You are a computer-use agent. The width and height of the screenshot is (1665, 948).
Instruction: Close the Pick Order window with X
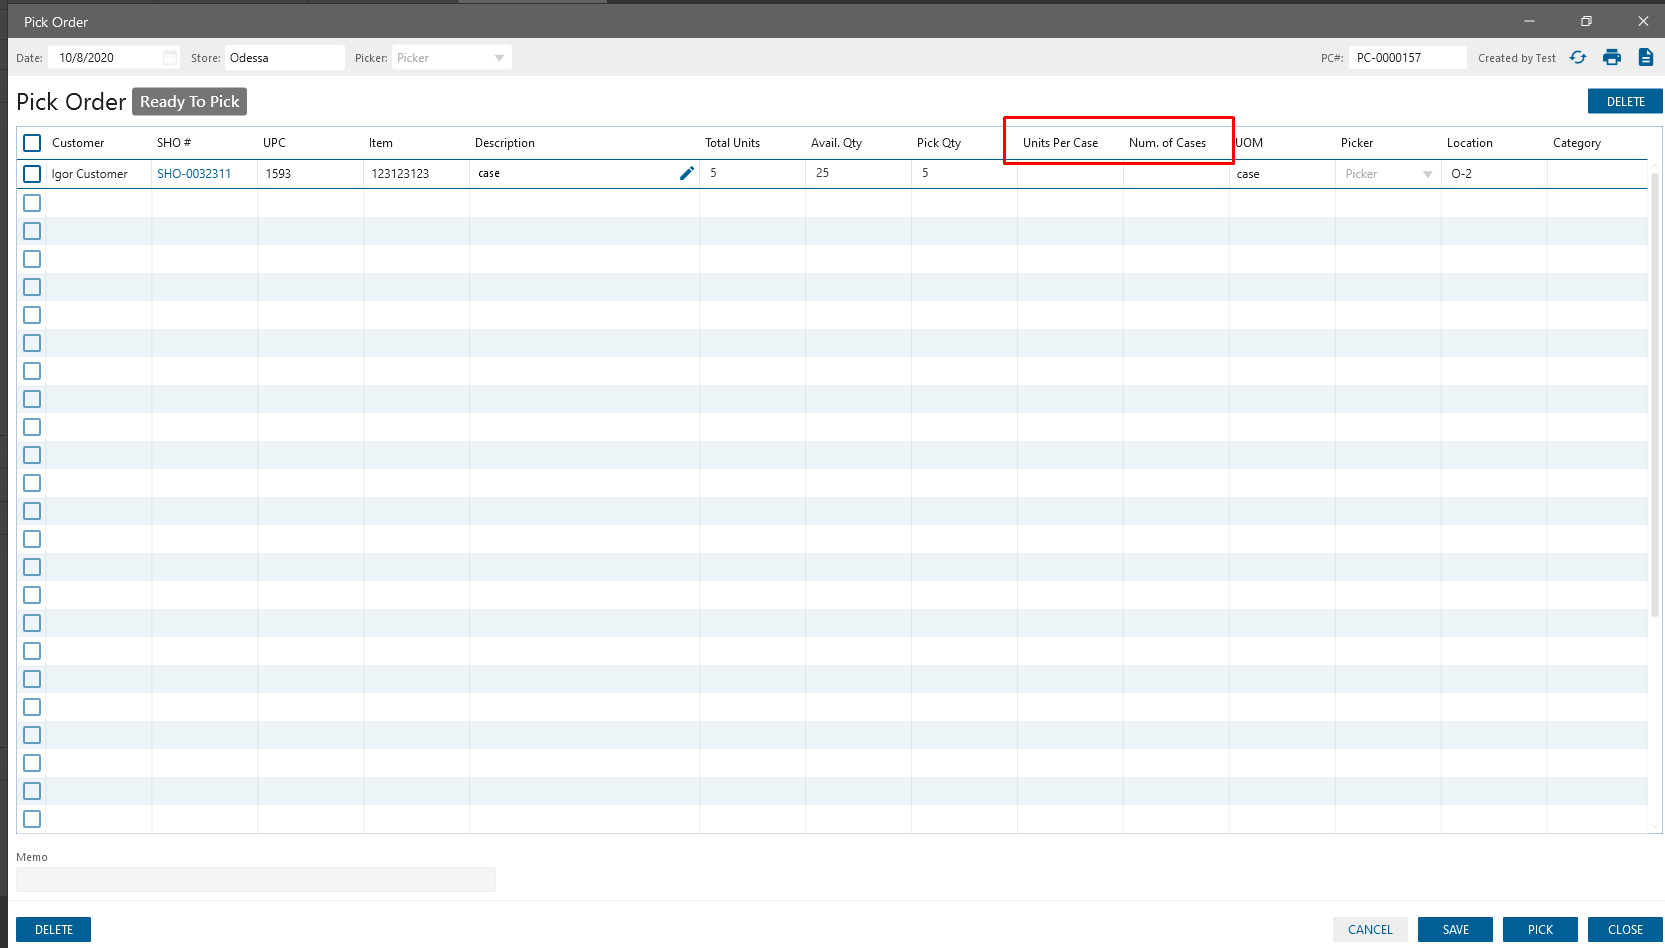pos(1643,21)
